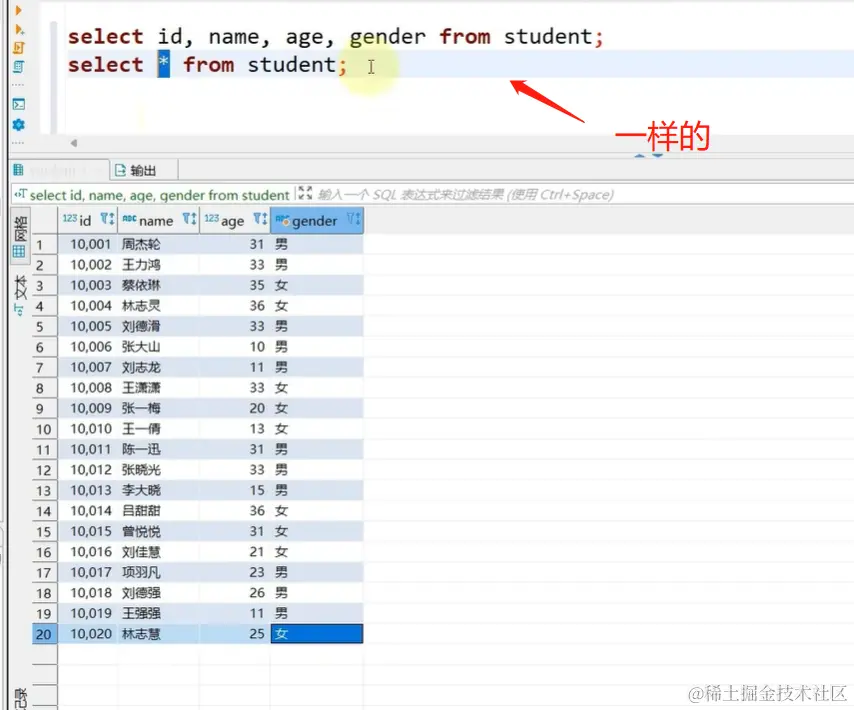
Task: Run the SQL statement with the orange arrow
Action: (18, 10)
